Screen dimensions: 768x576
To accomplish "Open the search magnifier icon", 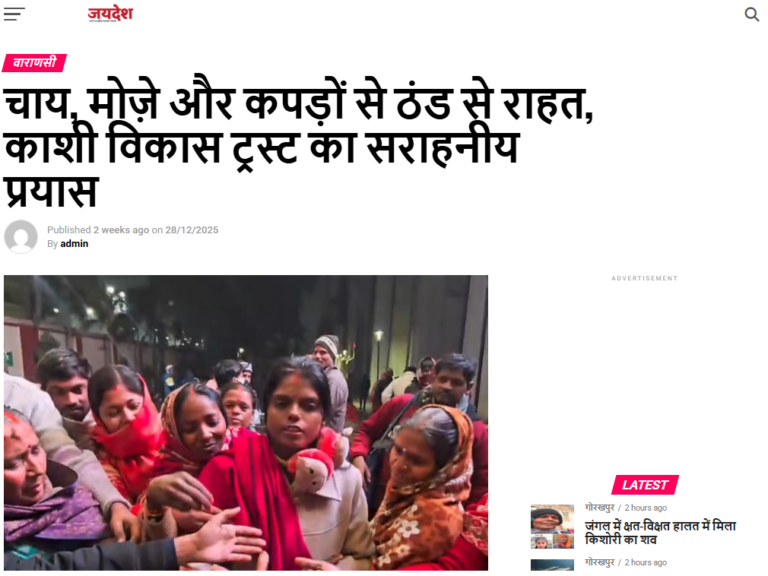I will 752,14.
